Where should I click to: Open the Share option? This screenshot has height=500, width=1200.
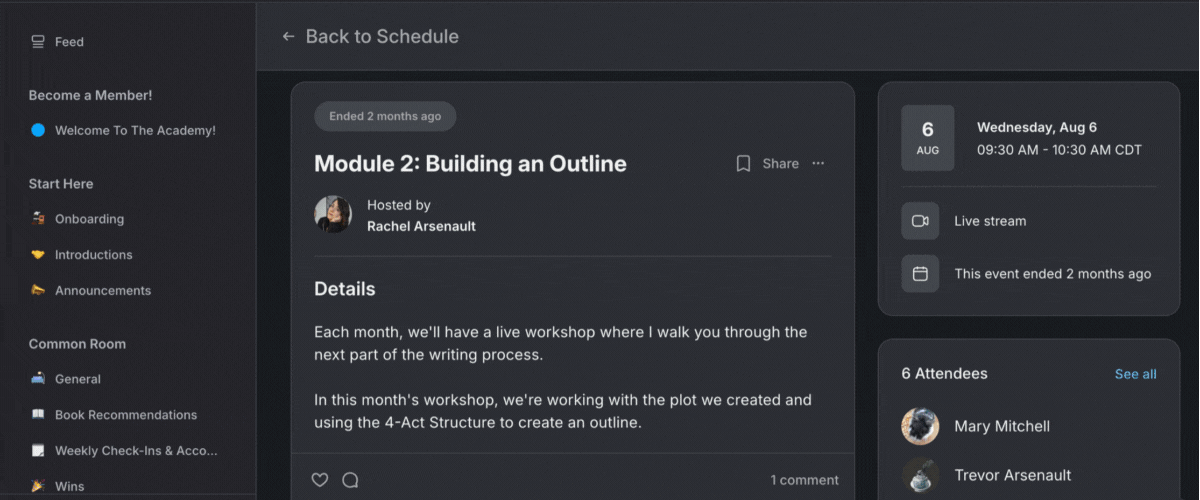(x=780, y=164)
